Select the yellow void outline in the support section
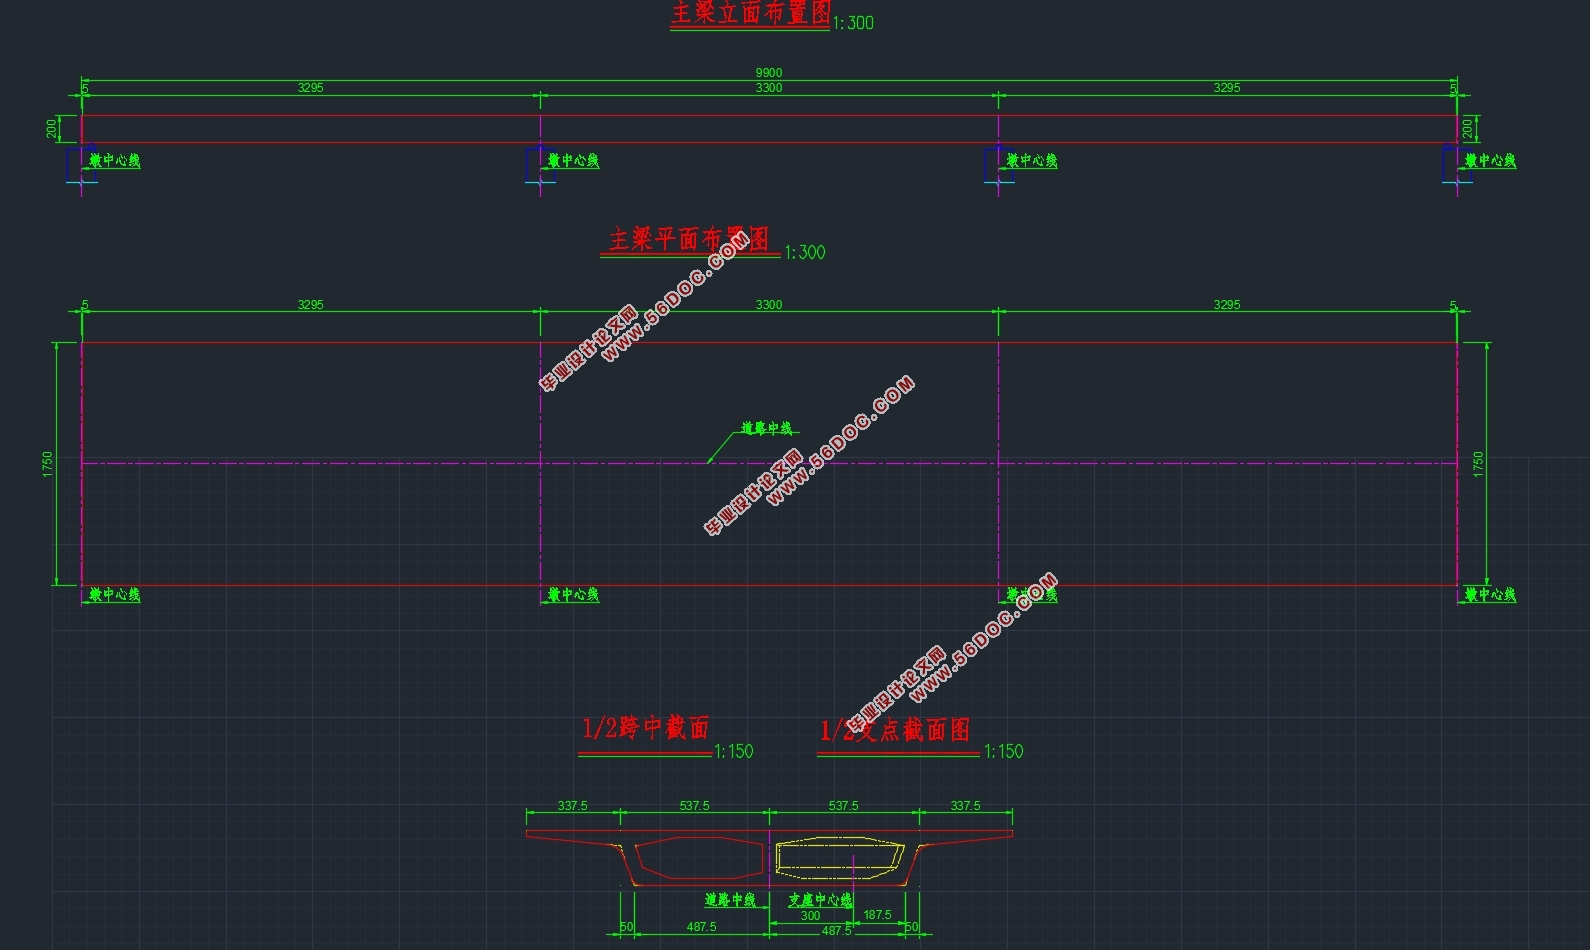 point(840,856)
